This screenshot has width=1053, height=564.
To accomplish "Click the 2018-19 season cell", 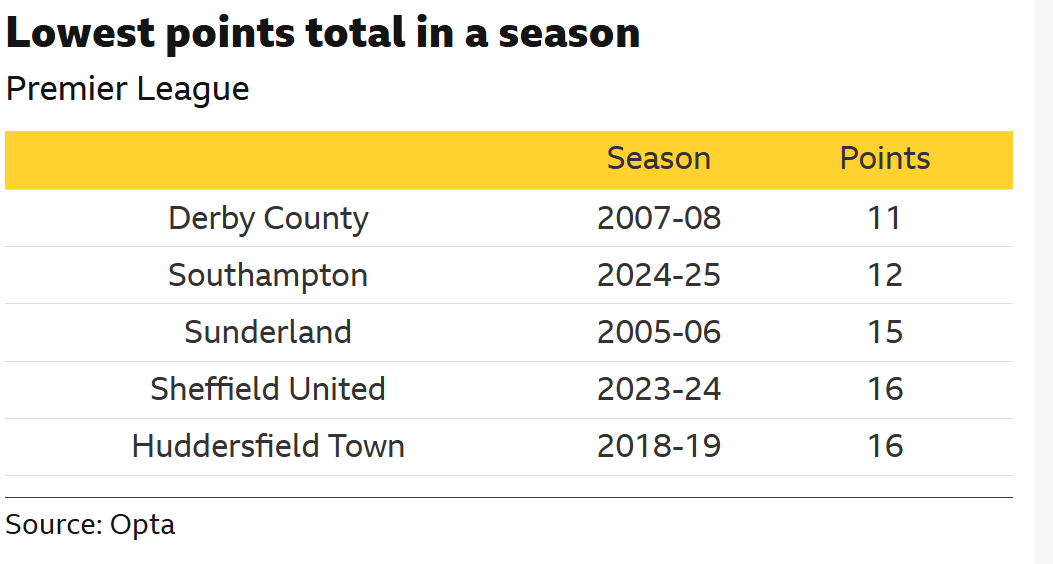I will coord(658,446).
